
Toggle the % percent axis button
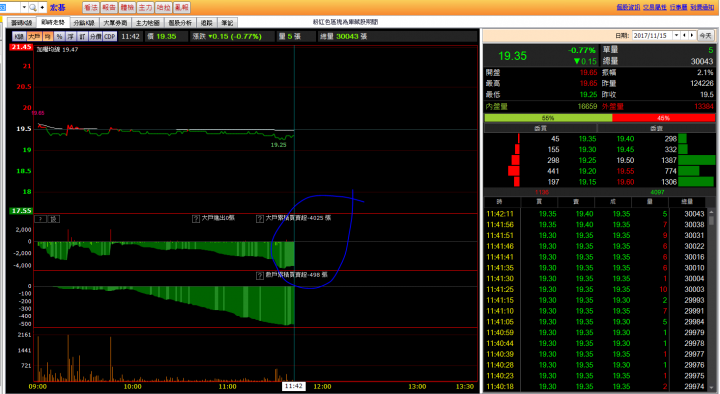pyautogui.click(x=59, y=36)
